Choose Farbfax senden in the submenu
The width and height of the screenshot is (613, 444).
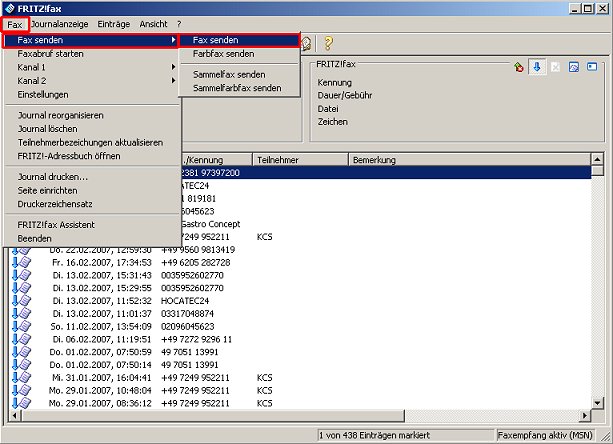239,54
